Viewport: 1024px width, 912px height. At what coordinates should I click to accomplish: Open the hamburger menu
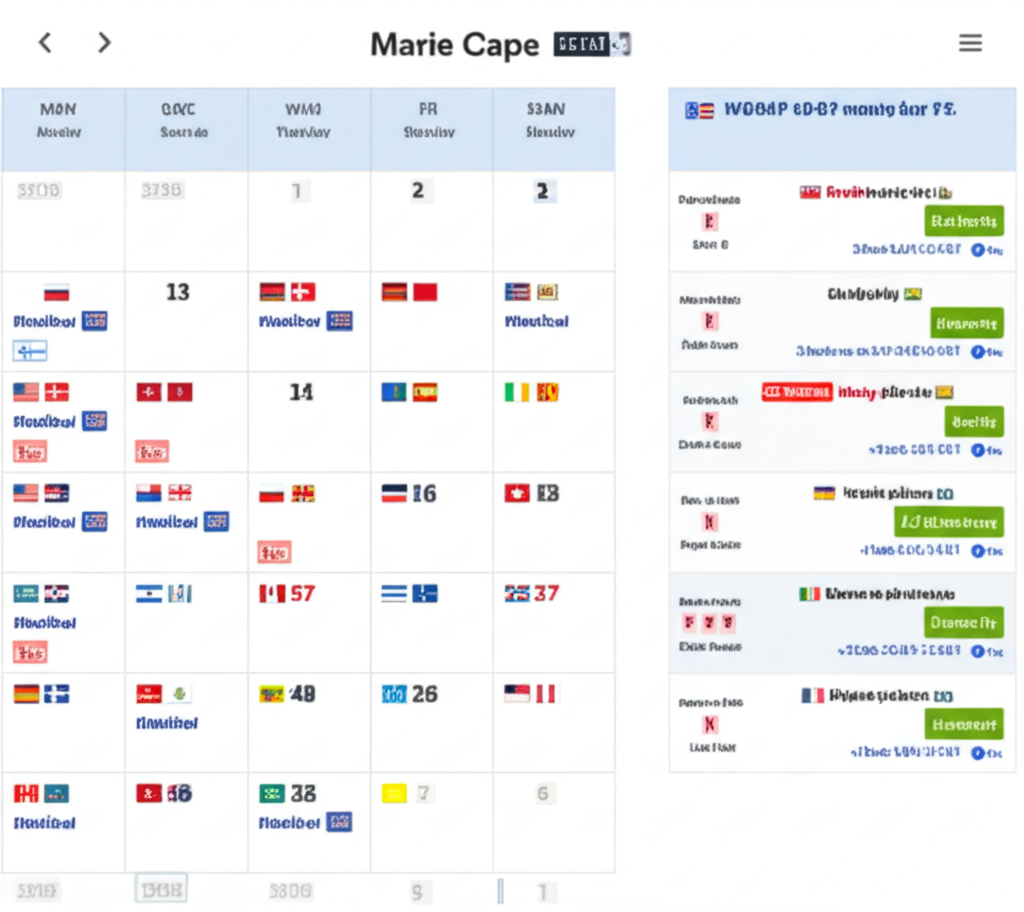969,43
